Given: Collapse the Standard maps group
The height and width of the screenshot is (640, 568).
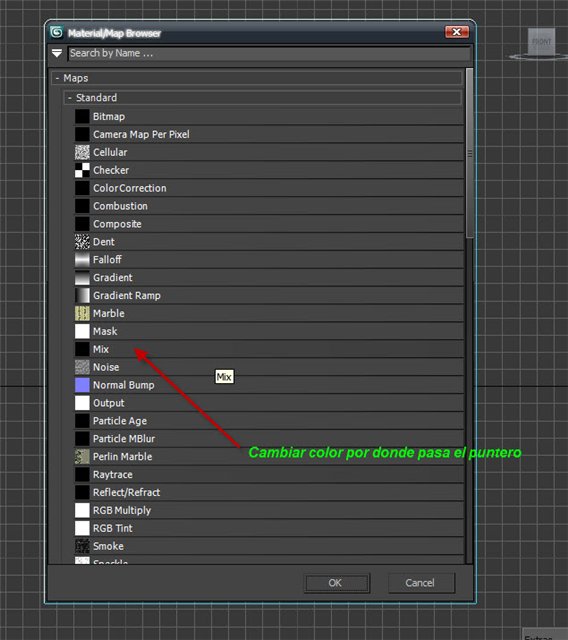Looking at the screenshot, I should [70, 98].
